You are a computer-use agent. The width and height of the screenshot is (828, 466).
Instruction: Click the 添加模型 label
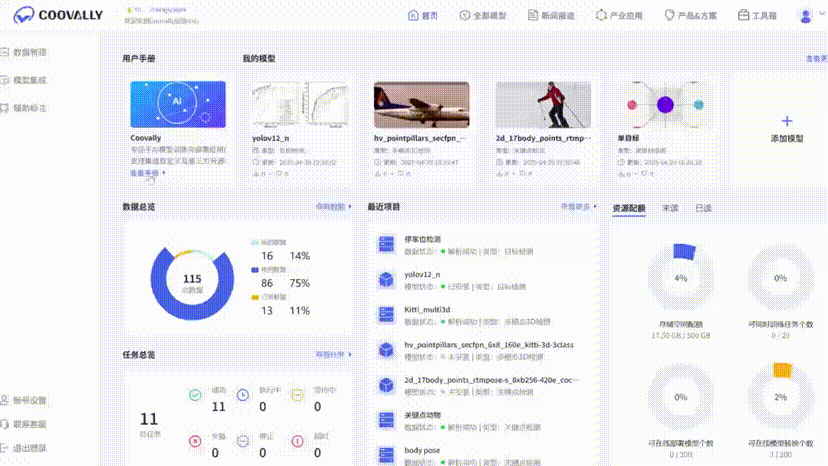click(x=787, y=138)
